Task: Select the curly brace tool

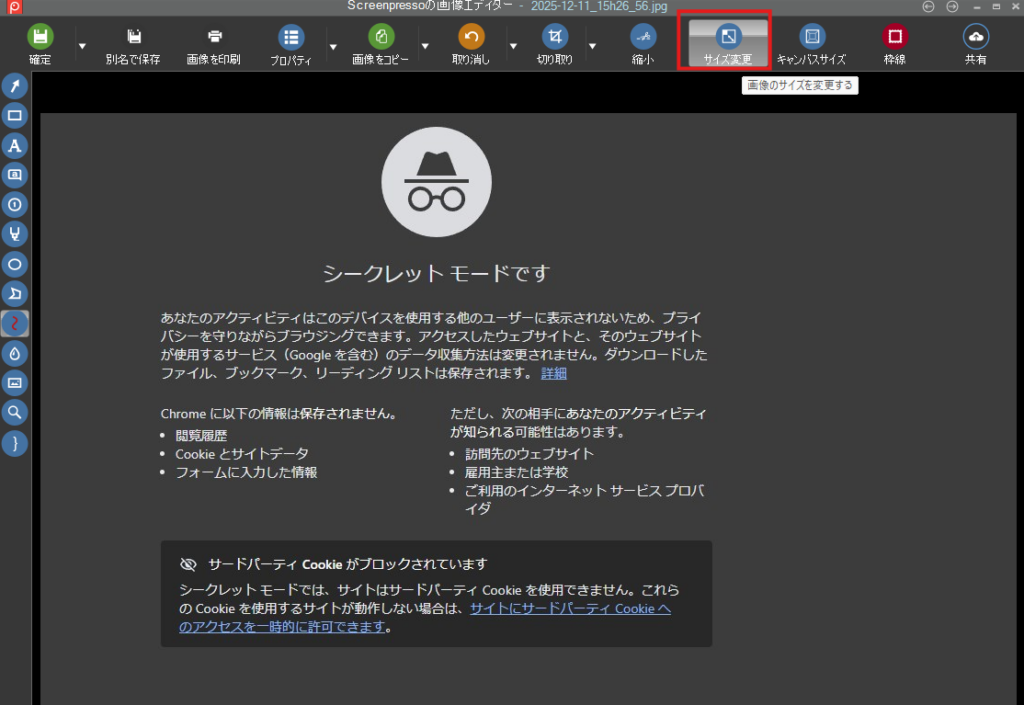Action: pyautogui.click(x=15, y=442)
